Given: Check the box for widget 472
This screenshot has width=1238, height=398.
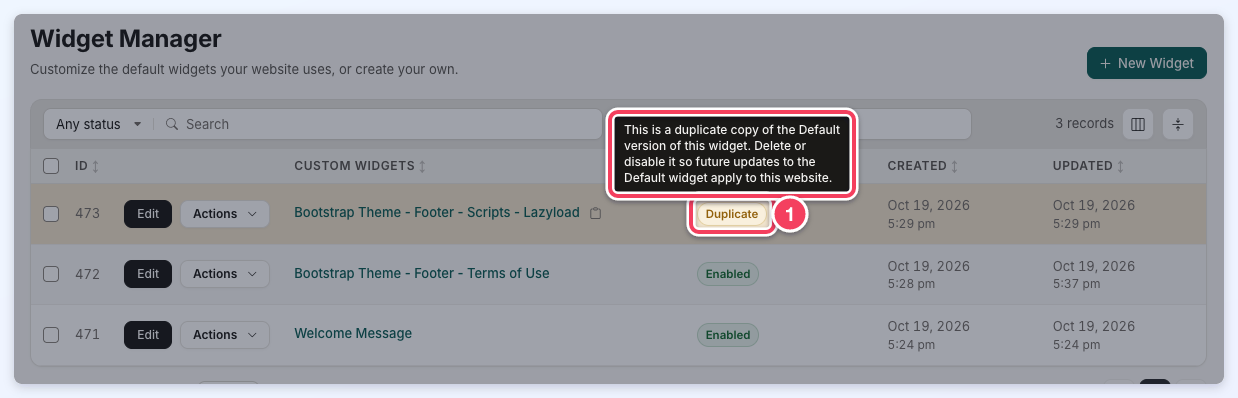Looking at the screenshot, I should (x=51, y=274).
